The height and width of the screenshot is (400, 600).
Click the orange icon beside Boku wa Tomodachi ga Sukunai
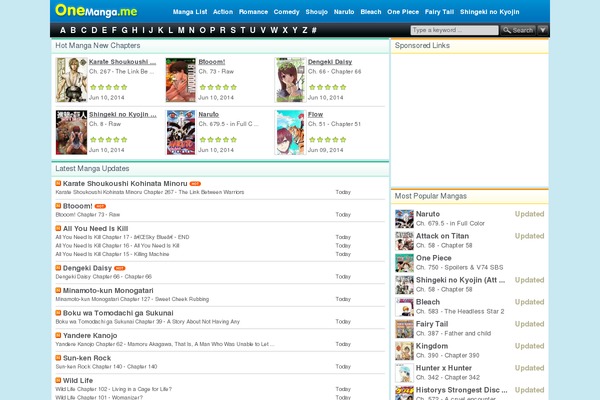[58, 313]
